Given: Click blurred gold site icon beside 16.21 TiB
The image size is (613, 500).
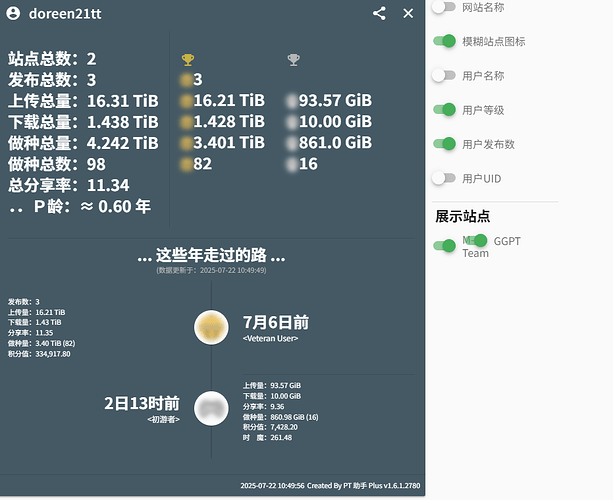Looking at the screenshot, I should tap(186, 101).
